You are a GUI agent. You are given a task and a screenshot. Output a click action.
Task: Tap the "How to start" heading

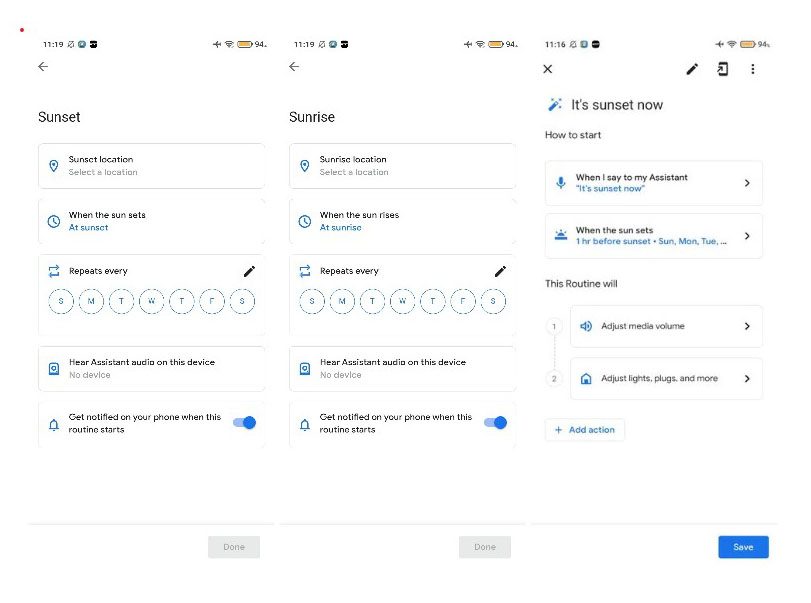(573, 135)
